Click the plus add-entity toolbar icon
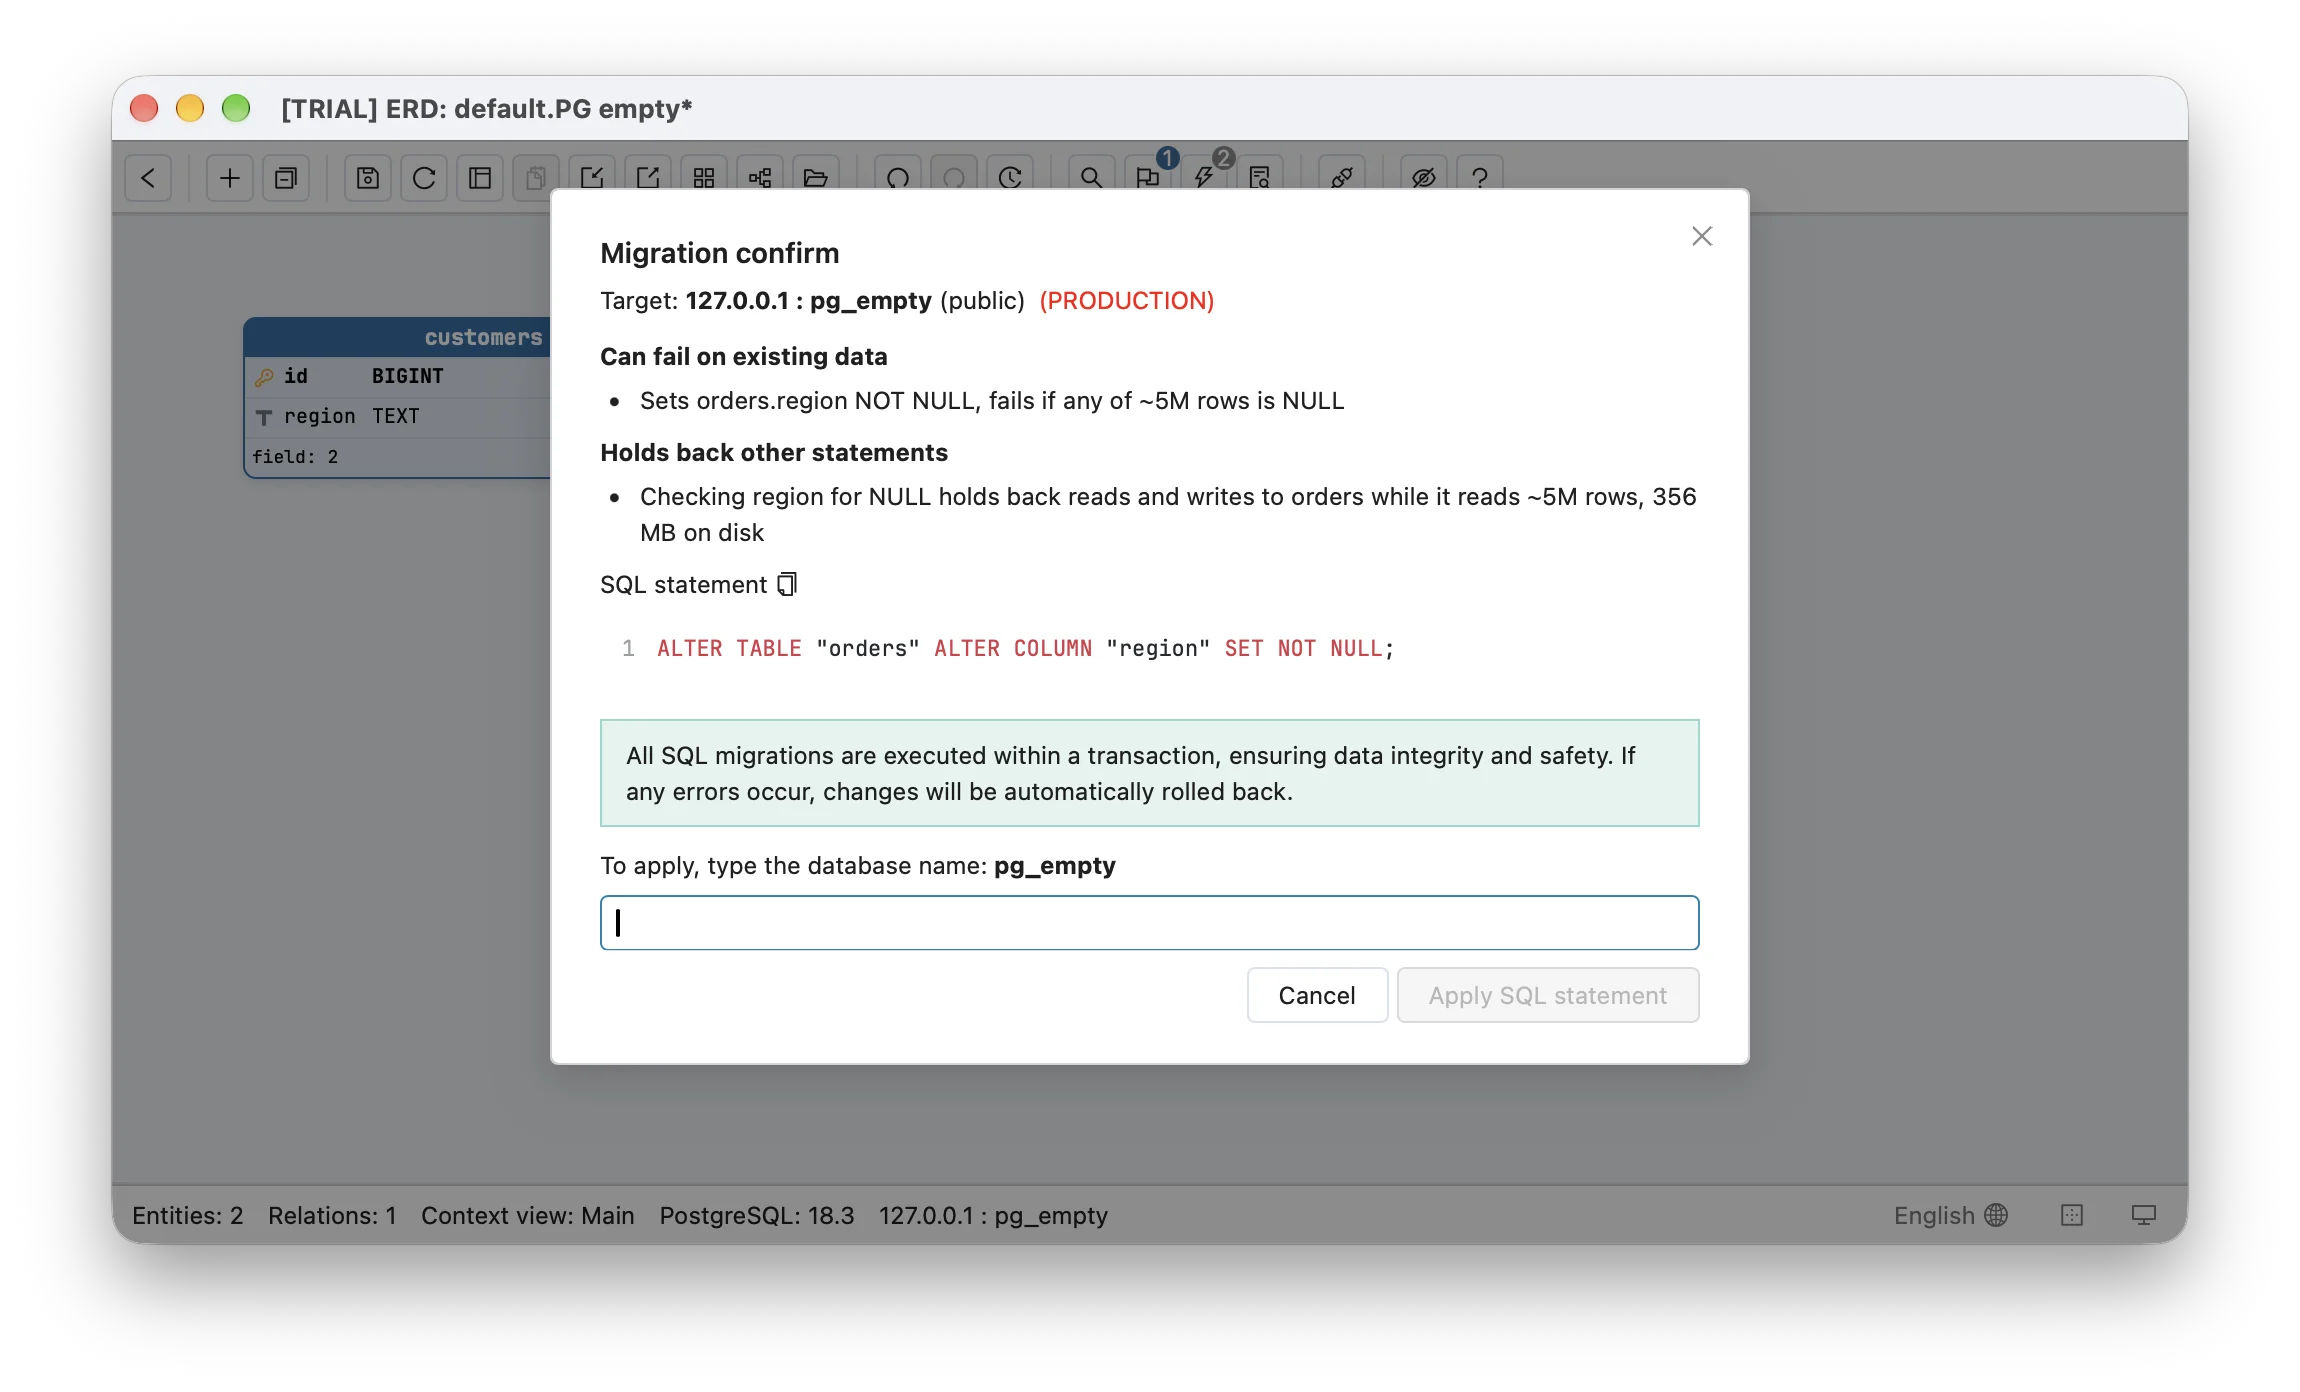 [230, 178]
